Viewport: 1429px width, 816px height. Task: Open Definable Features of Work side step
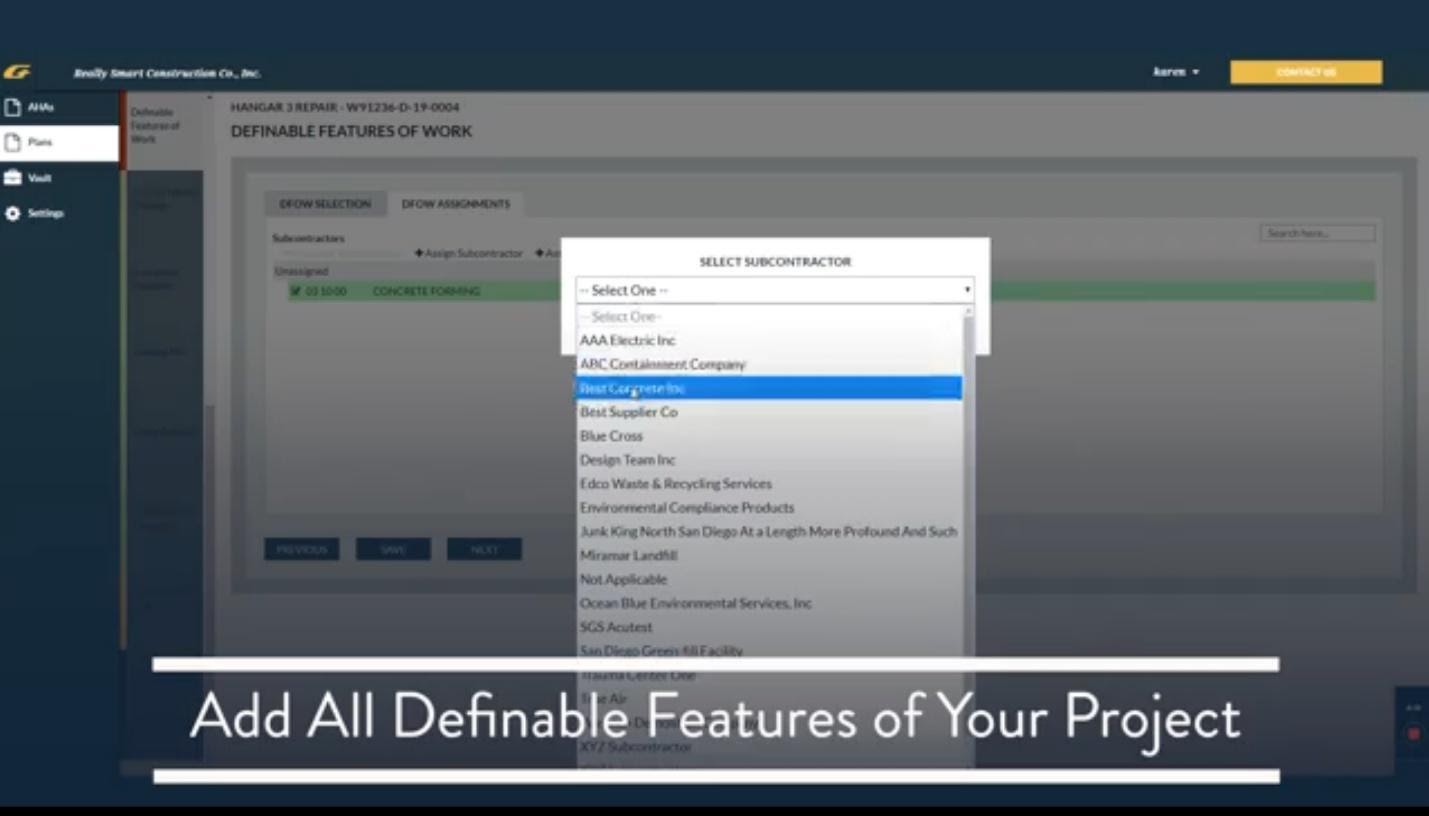pyautogui.click(x=156, y=126)
